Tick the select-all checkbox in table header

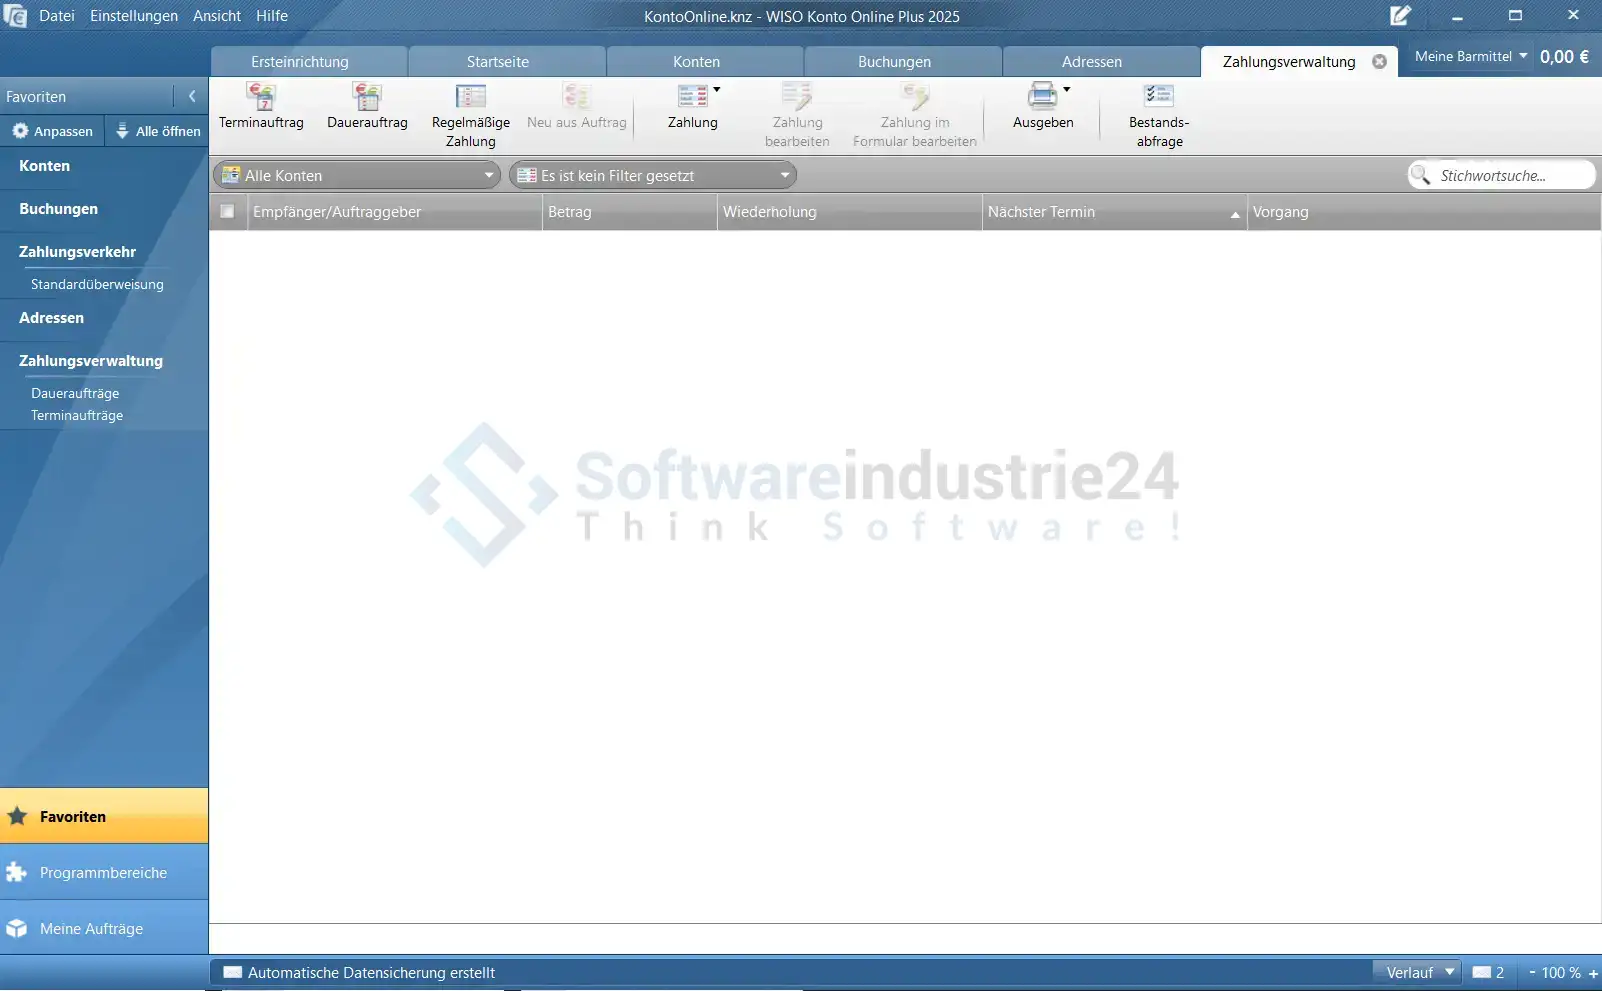coord(228,212)
